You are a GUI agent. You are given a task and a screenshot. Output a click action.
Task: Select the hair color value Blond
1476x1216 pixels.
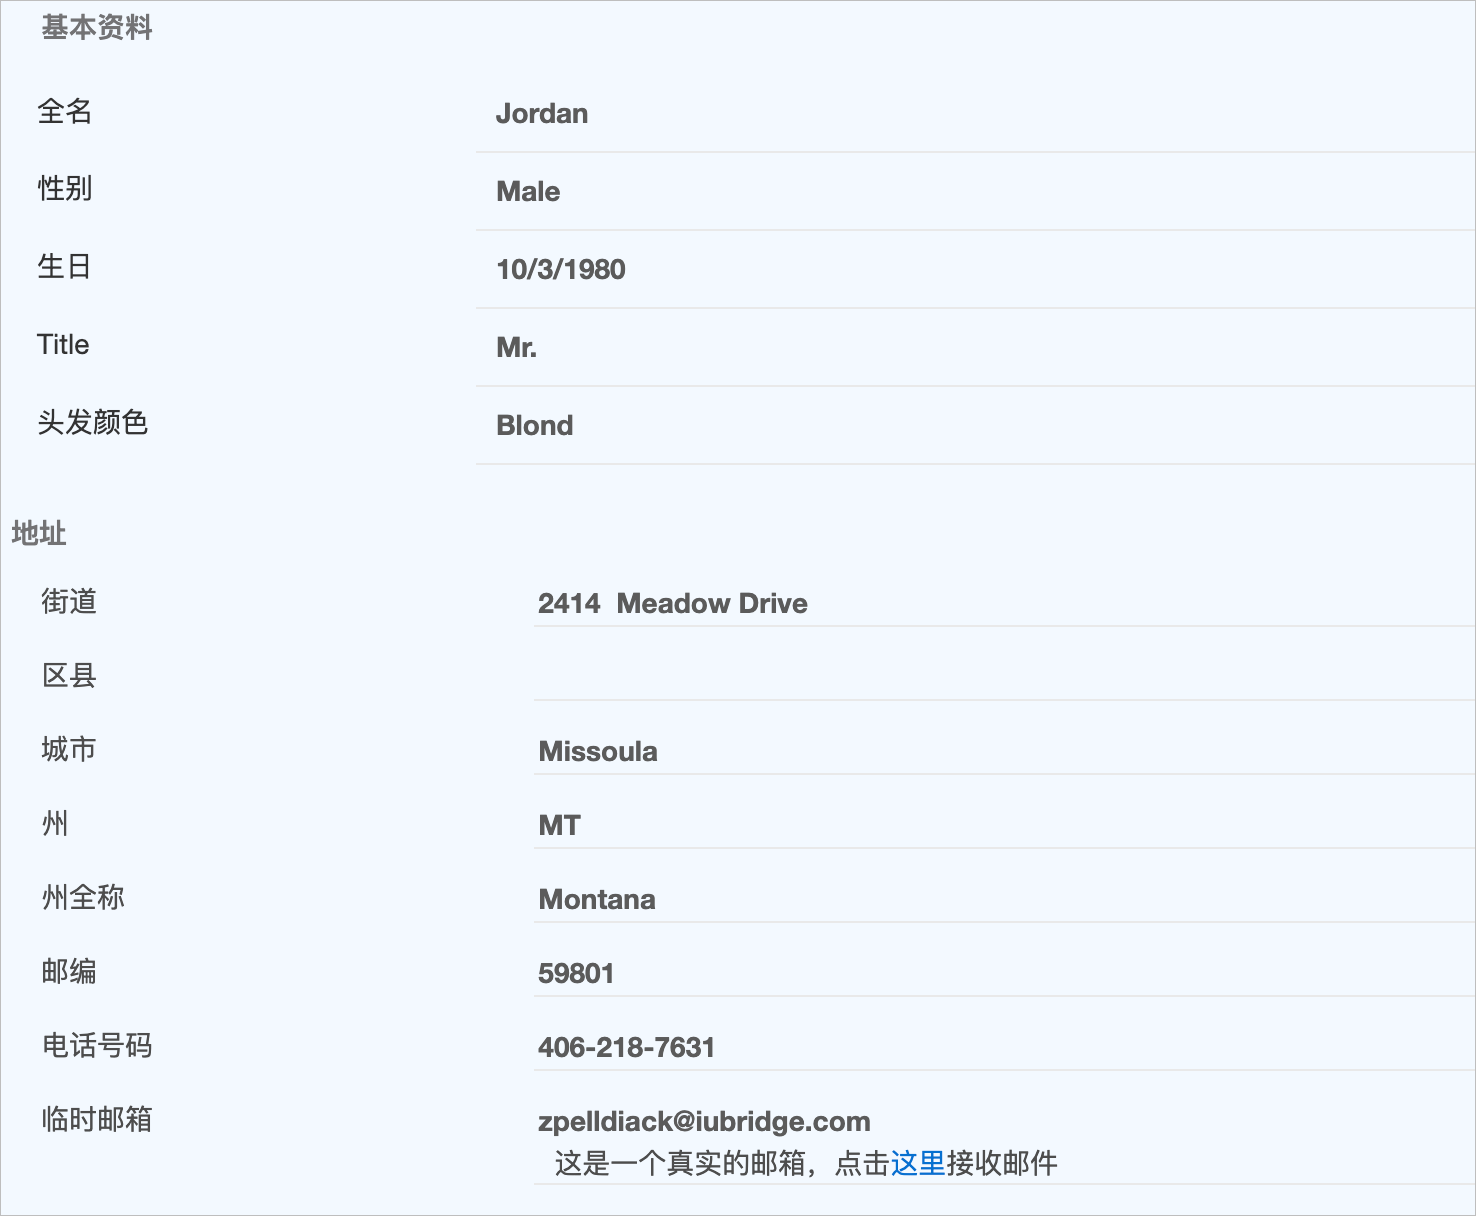pos(535,426)
